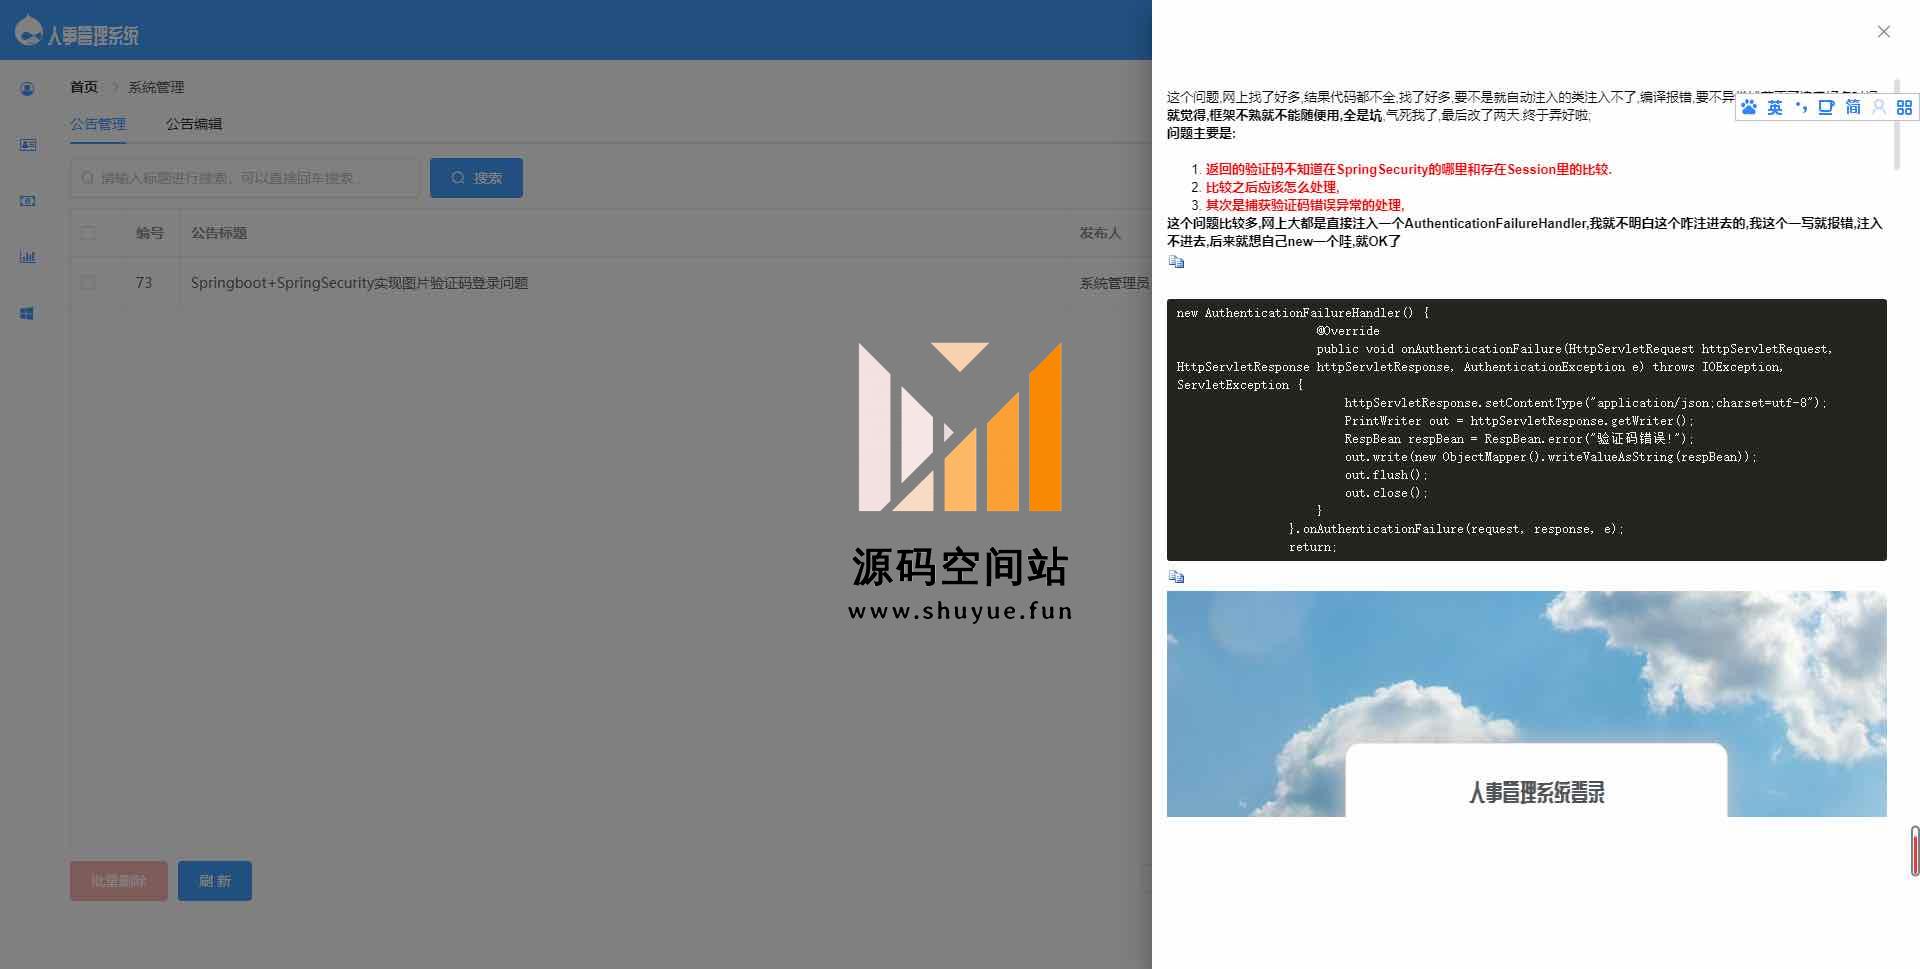1920x969 pixels.
Task: Click the 批量删除 button
Action: (119, 881)
